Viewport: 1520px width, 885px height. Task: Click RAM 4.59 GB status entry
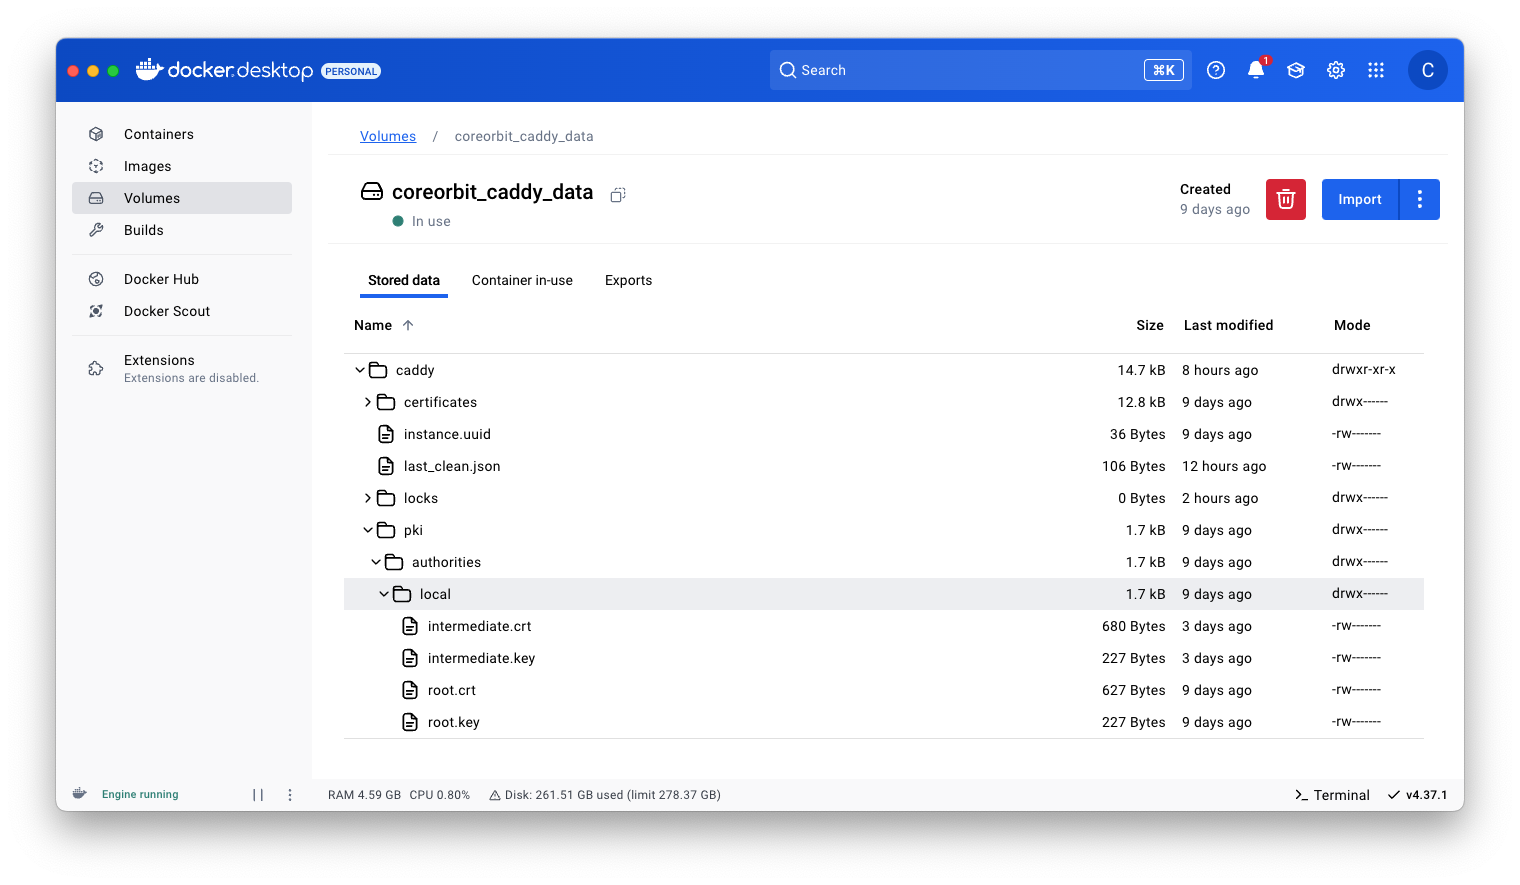[x=364, y=795]
